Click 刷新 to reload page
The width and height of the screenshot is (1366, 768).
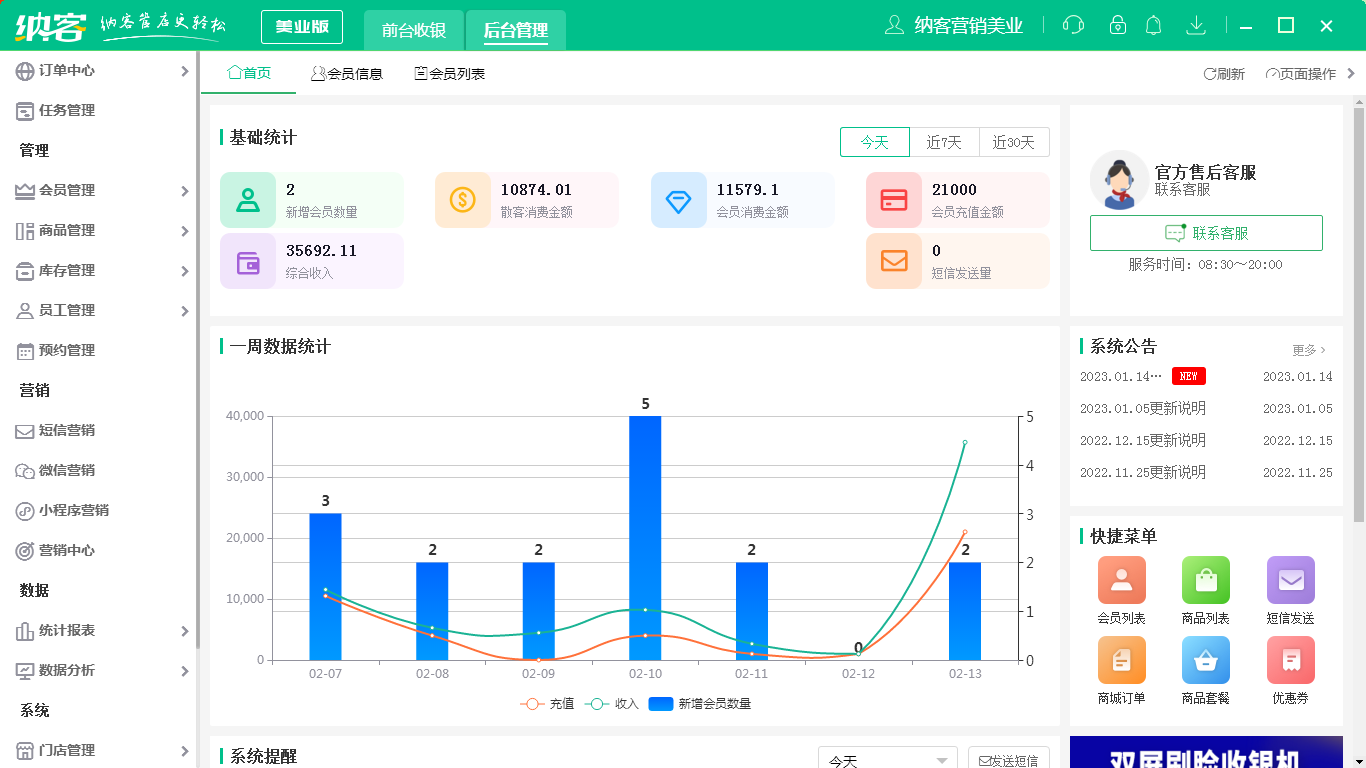(1224, 74)
